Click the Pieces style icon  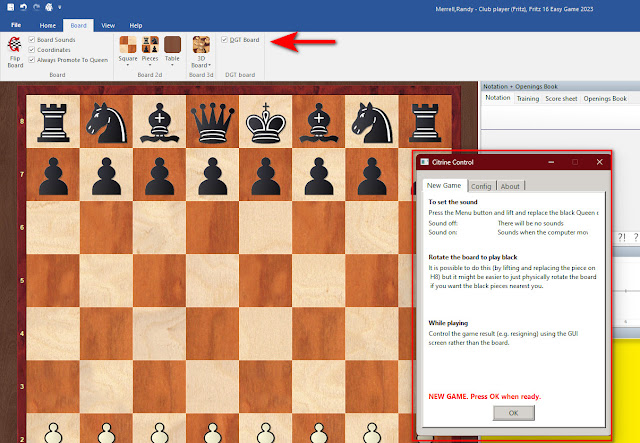[150, 45]
